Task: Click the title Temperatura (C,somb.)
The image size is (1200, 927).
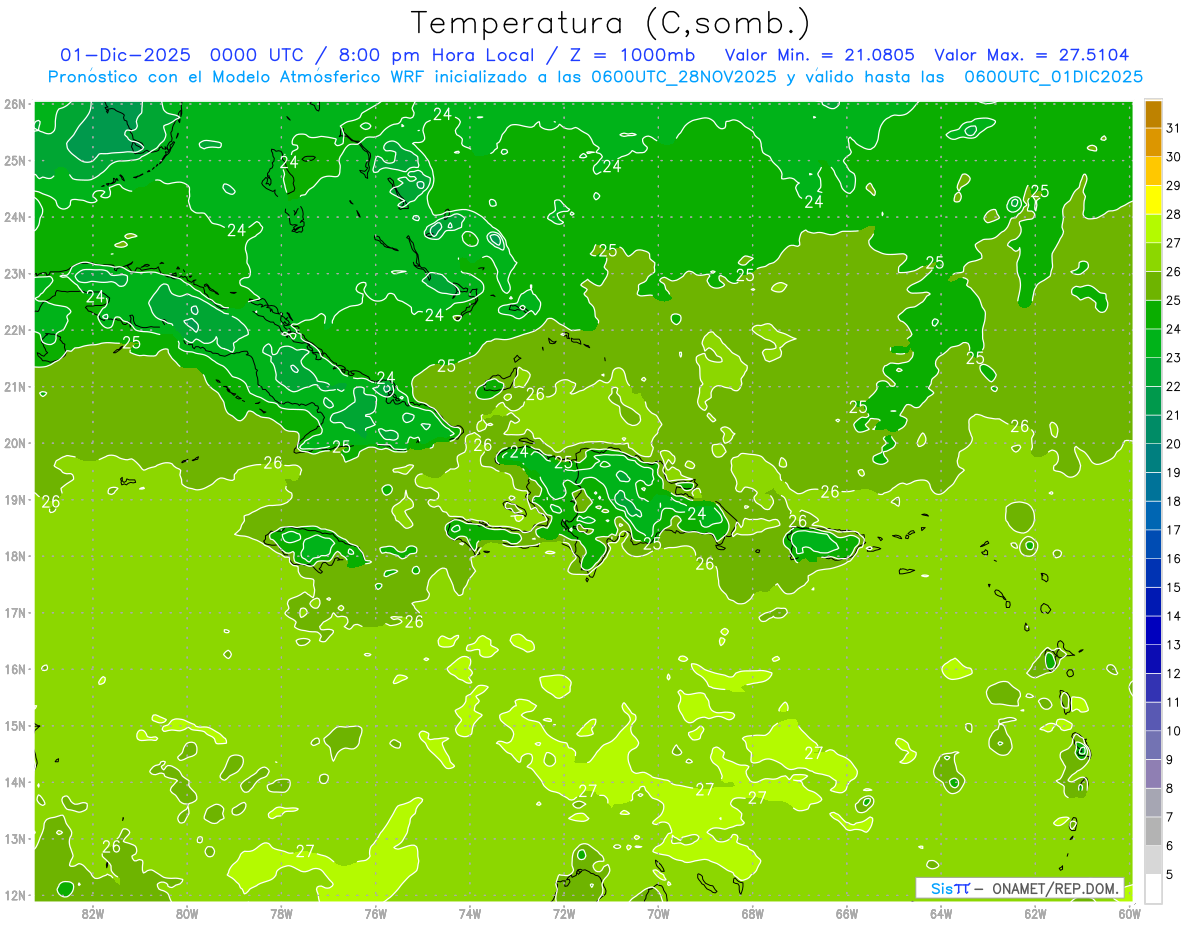Action: tap(611, 24)
